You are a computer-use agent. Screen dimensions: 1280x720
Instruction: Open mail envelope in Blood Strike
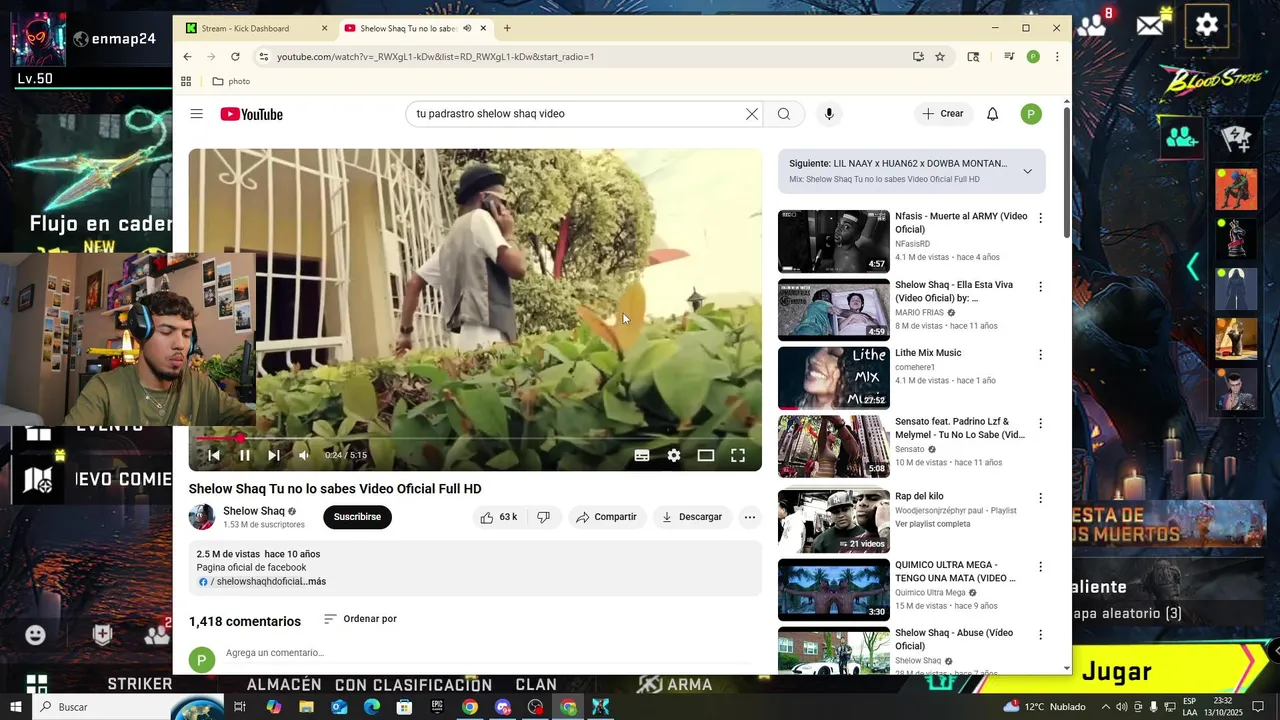coord(1150,25)
